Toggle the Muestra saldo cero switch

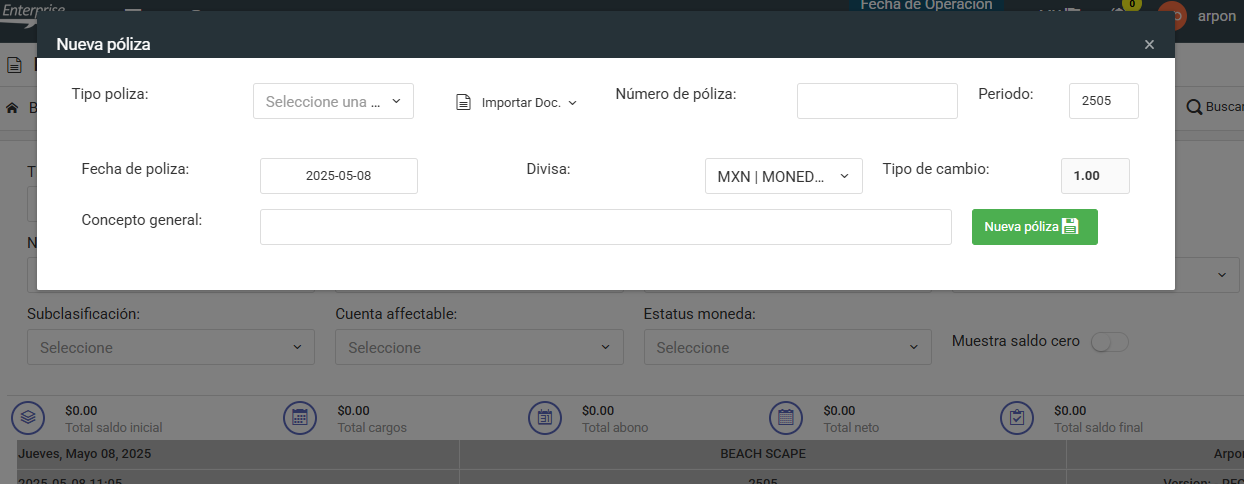[x=1109, y=342]
